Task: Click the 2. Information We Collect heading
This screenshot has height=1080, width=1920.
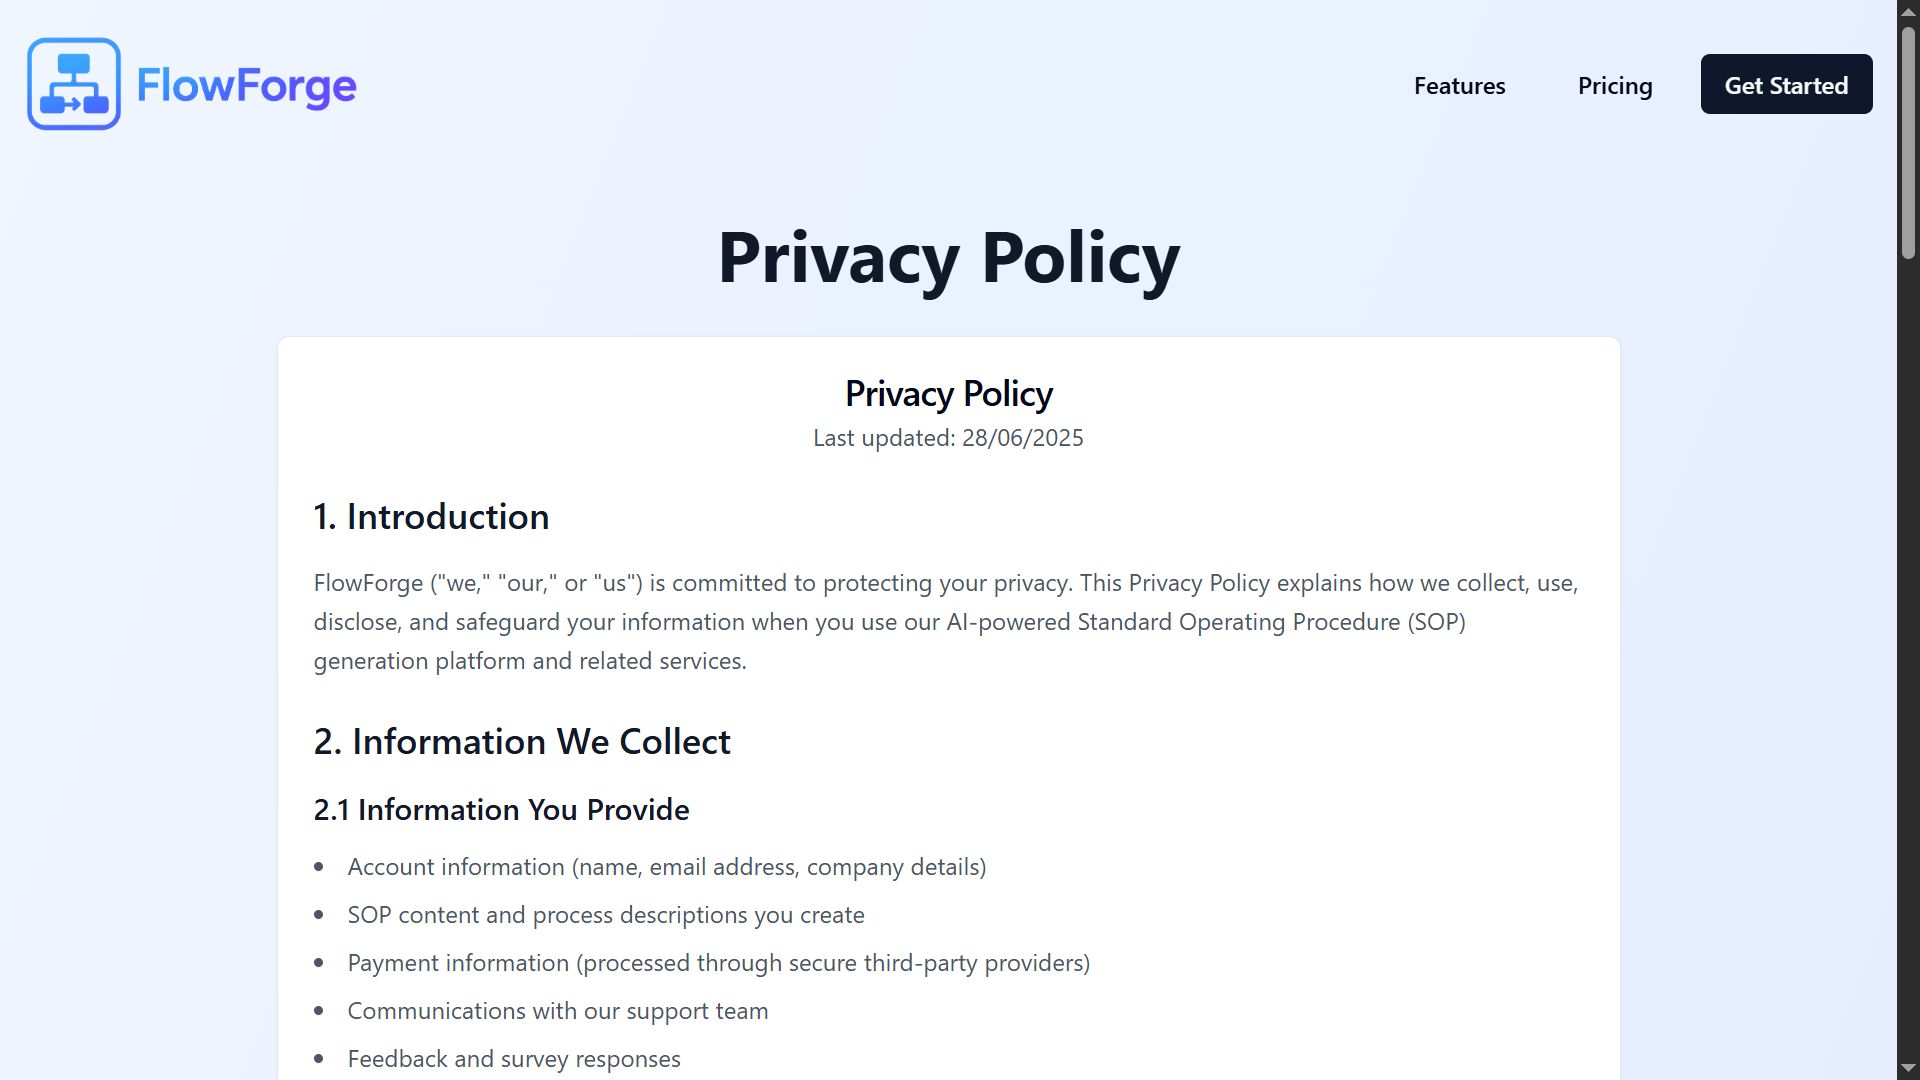Action: click(x=522, y=742)
